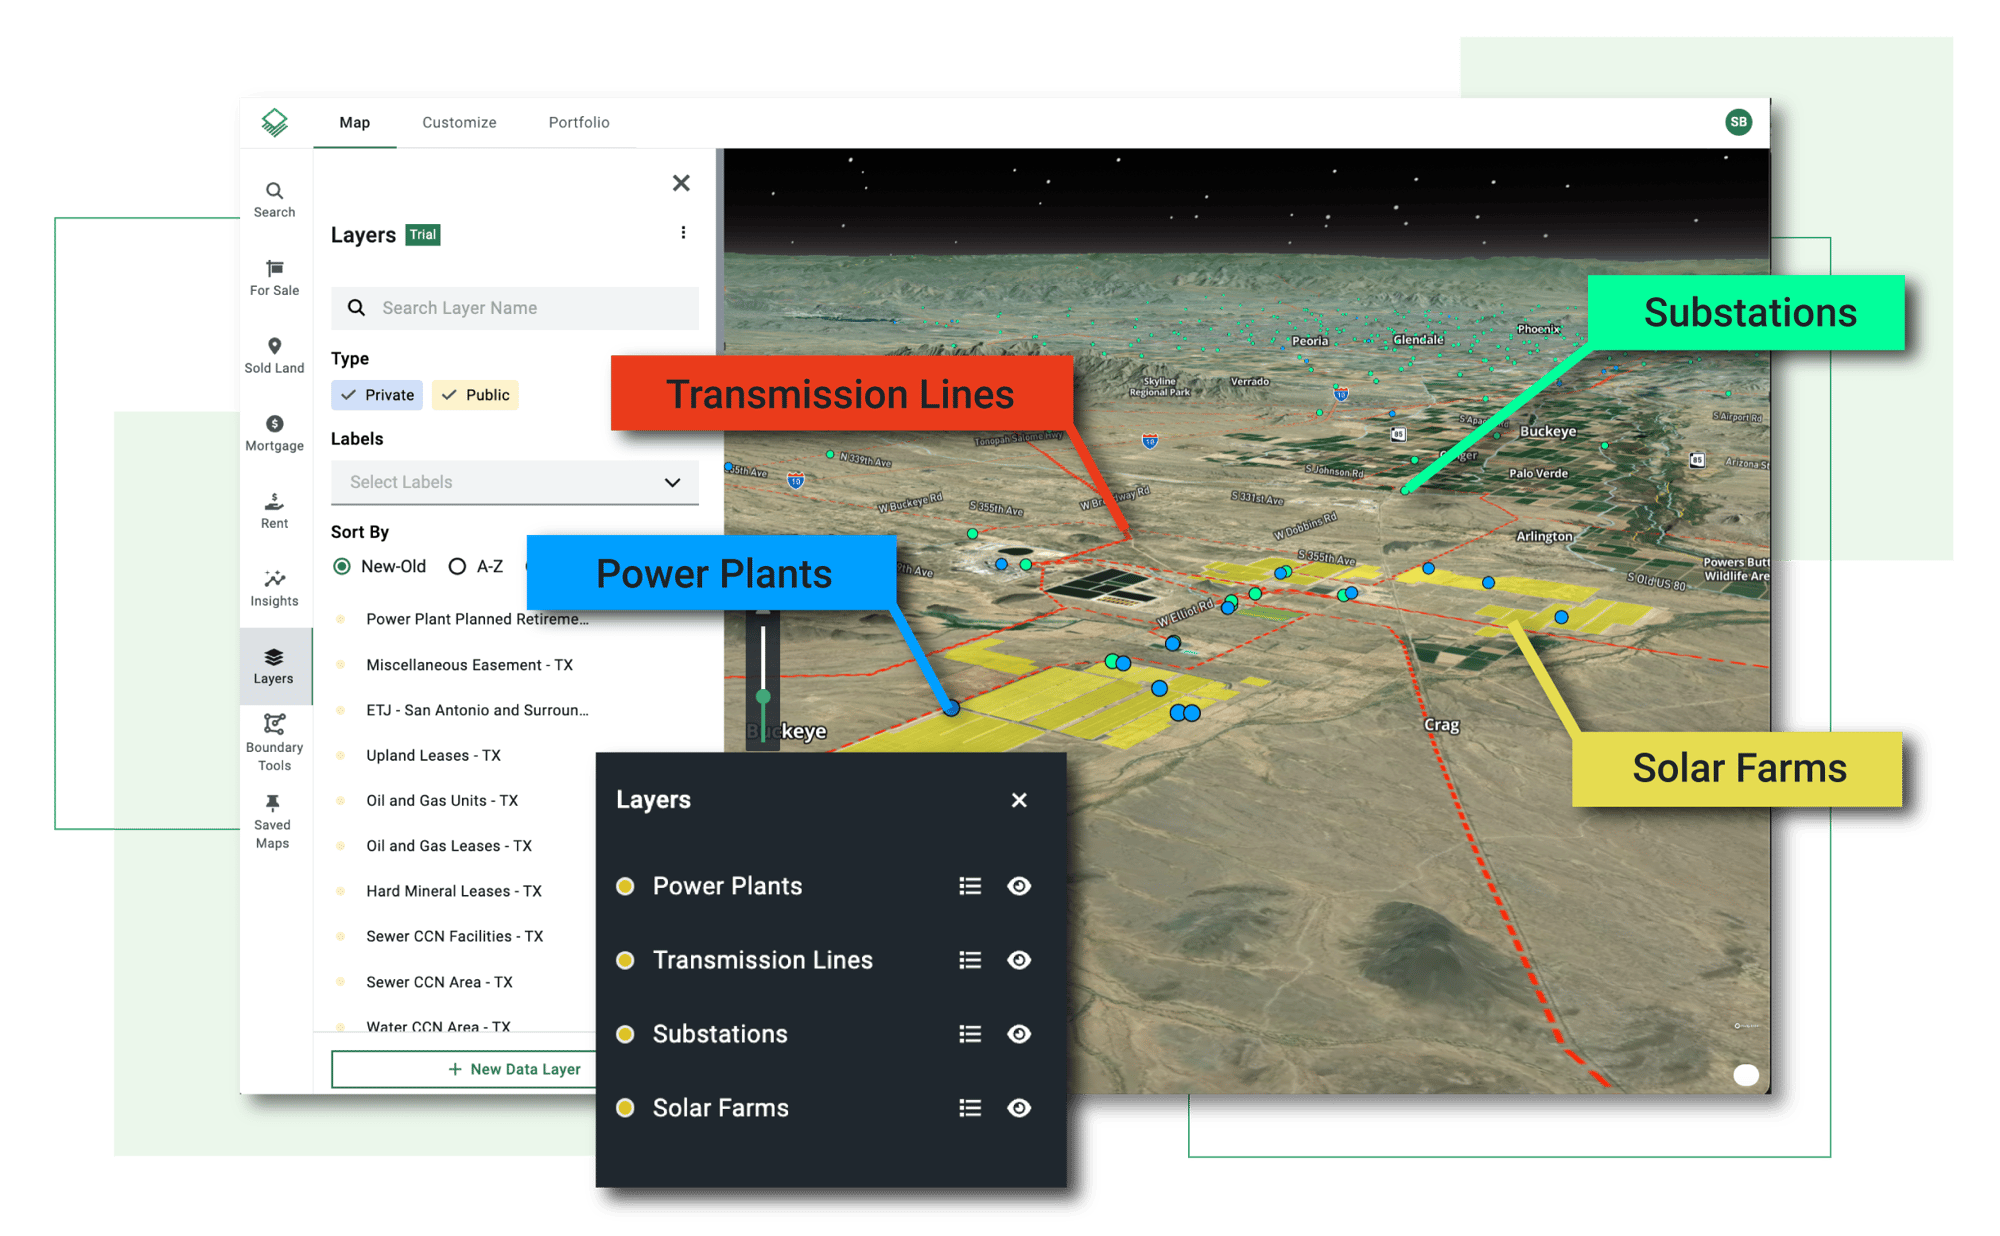Open the Sold Land sidebar item

pyautogui.click(x=274, y=355)
